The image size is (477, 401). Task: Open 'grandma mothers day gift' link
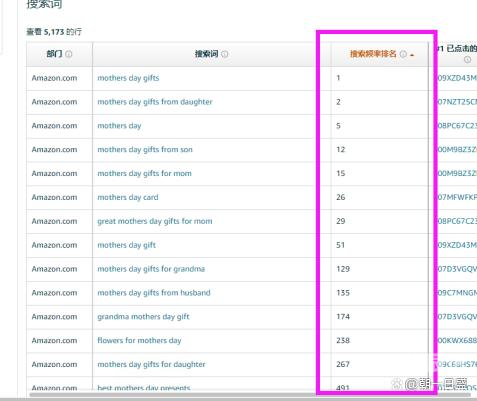click(143, 317)
